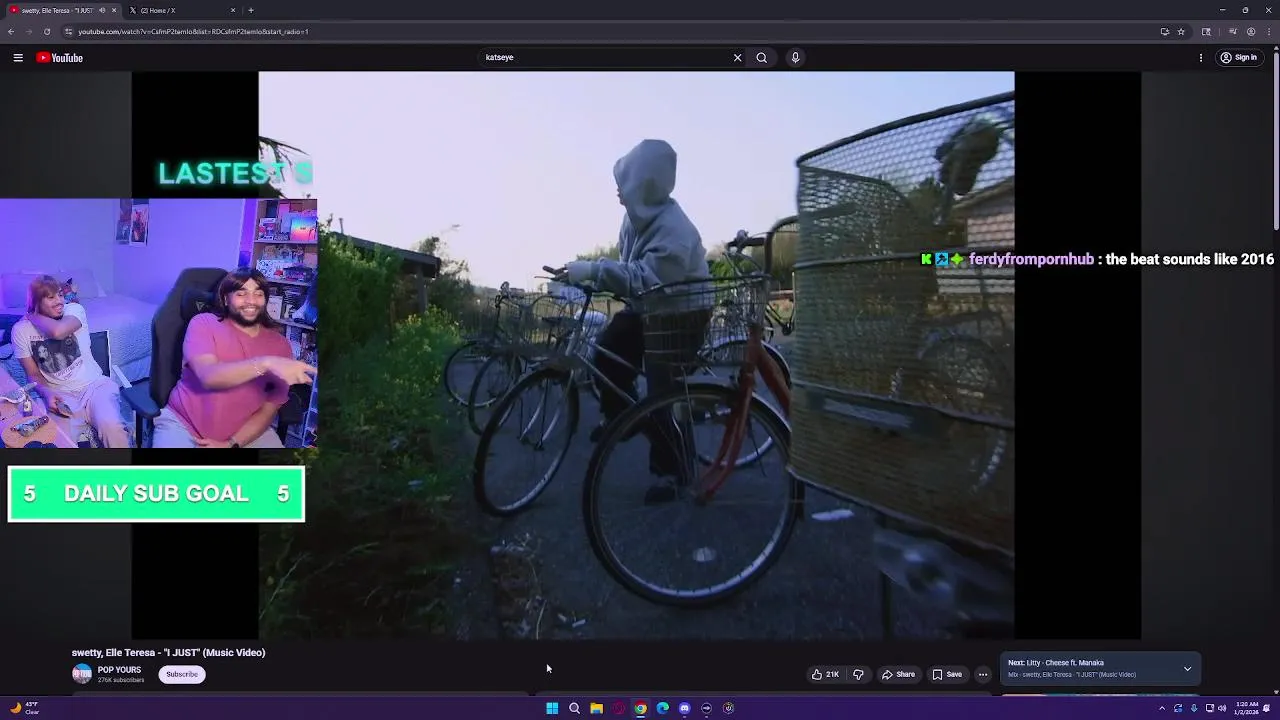
Task: Show hidden system tray icons
Action: pyautogui.click(x=1162, y=708)
